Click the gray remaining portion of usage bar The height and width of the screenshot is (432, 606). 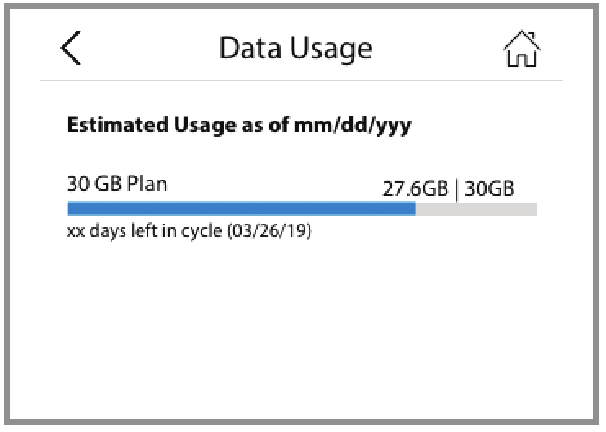(x=476, y=209)
